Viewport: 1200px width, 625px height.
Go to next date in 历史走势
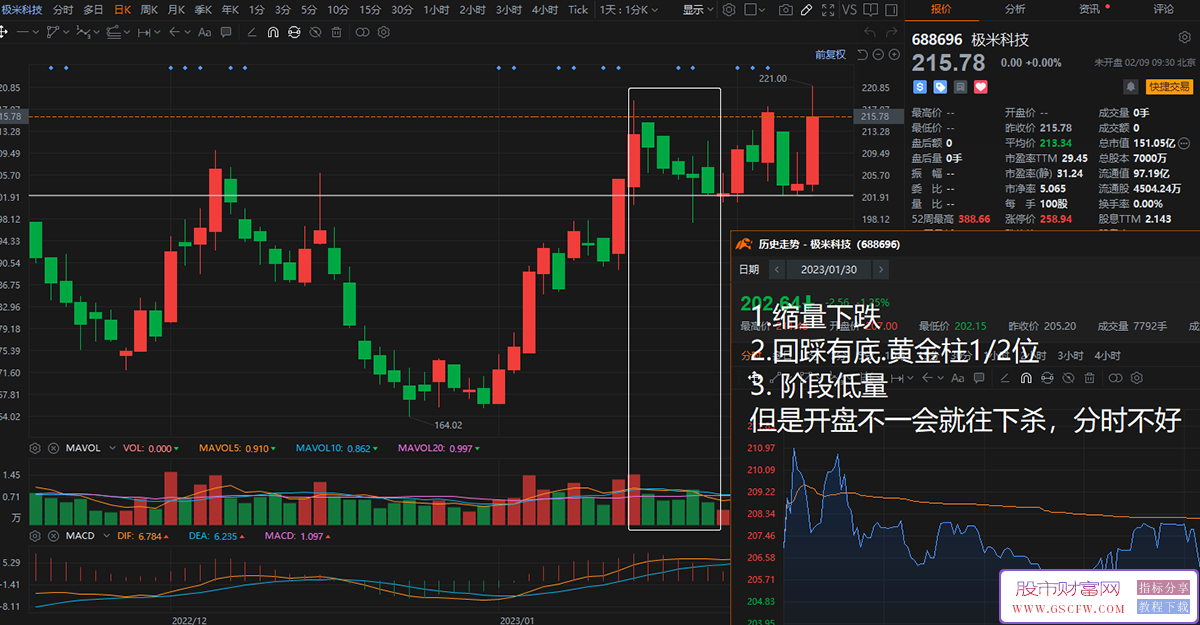pyautogui.click(x=881, y=269)
